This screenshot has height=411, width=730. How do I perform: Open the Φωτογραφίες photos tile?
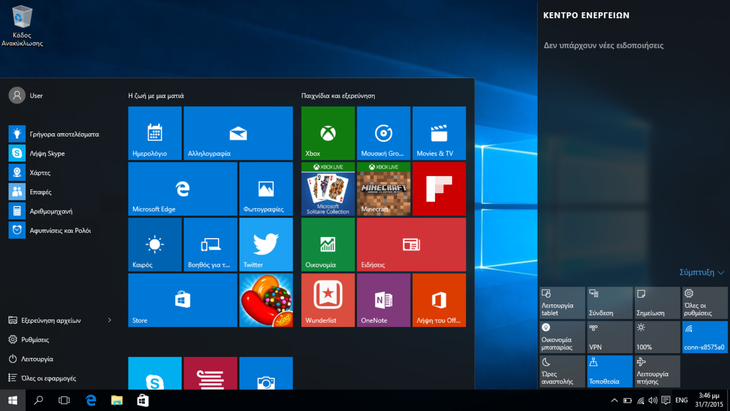pyautogui.click(x=266, y=189)
